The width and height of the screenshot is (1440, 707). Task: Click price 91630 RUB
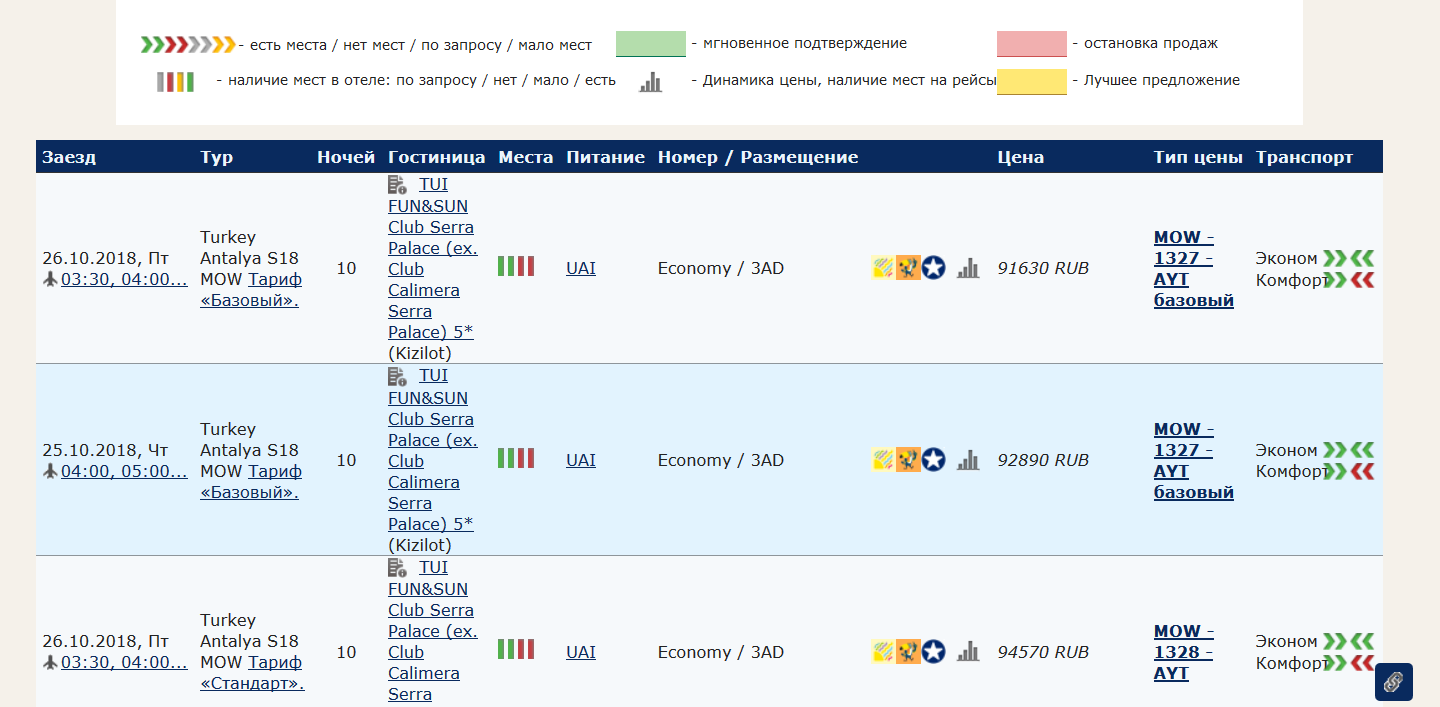tap(1043, 268)
